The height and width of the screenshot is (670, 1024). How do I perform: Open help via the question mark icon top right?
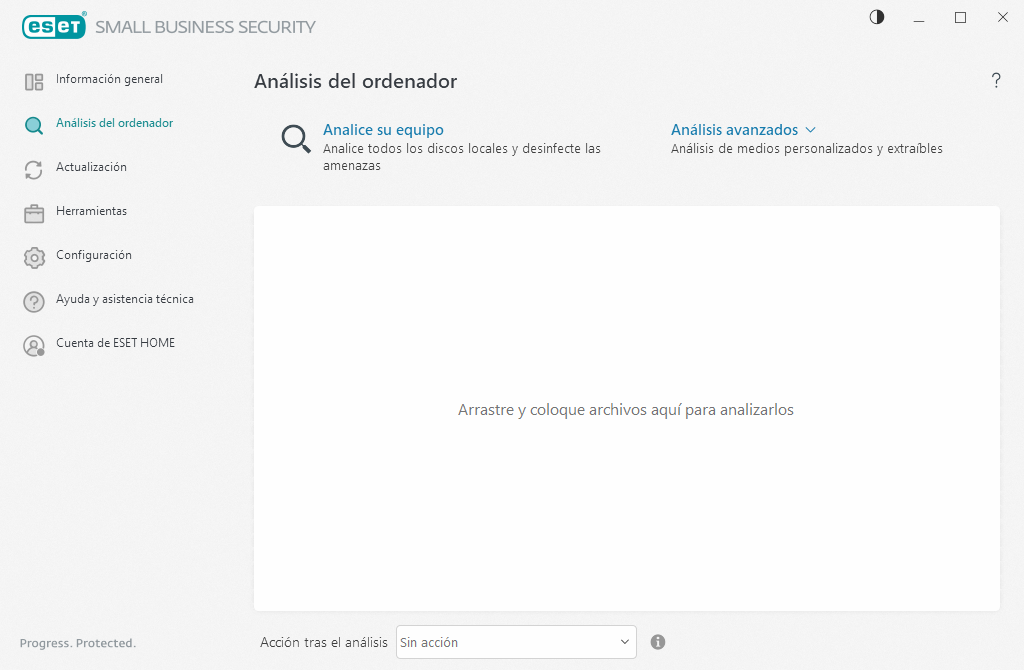tap(996, 81)
